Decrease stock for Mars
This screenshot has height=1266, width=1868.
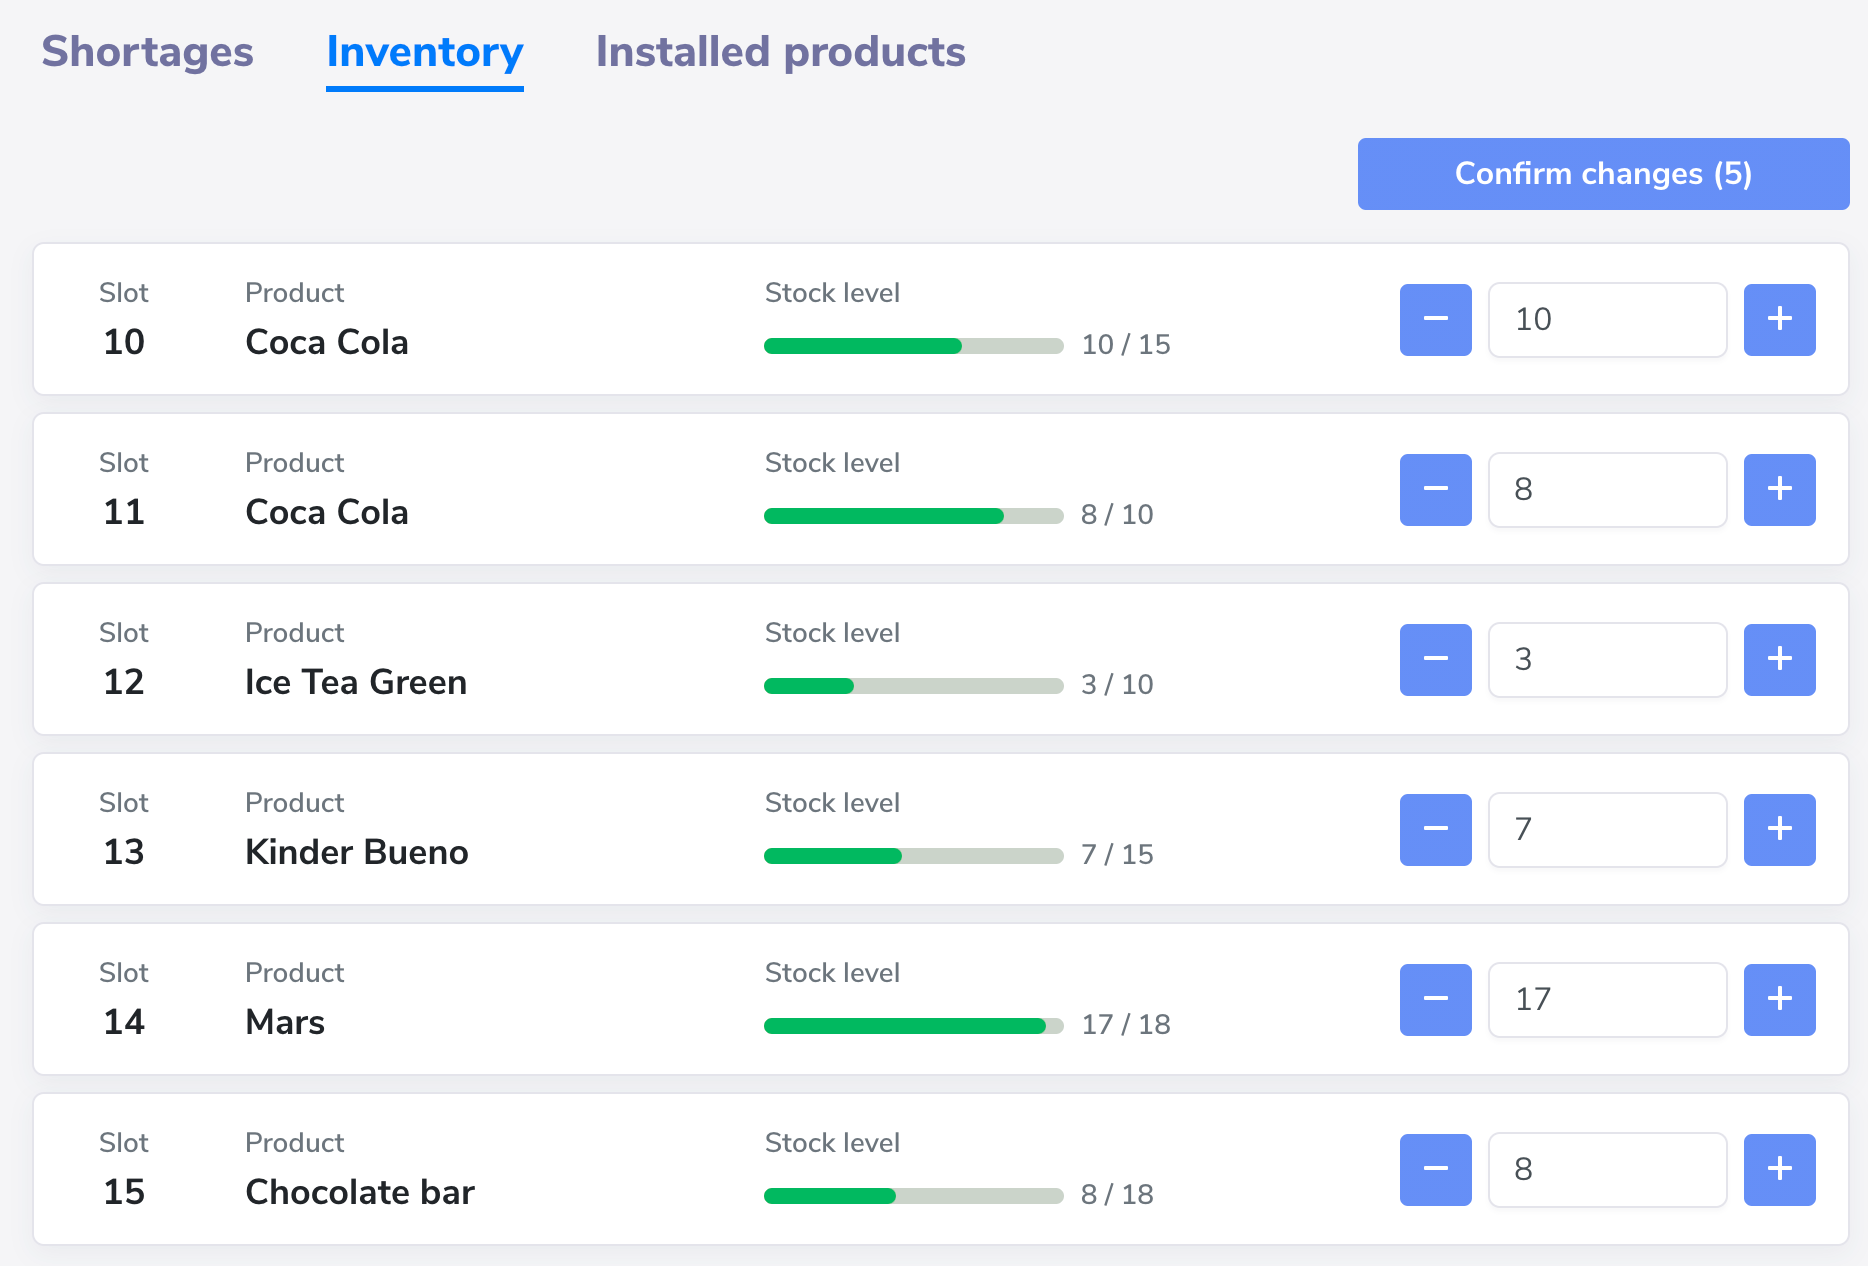pyautogui.click(x=1435, y=1000)
